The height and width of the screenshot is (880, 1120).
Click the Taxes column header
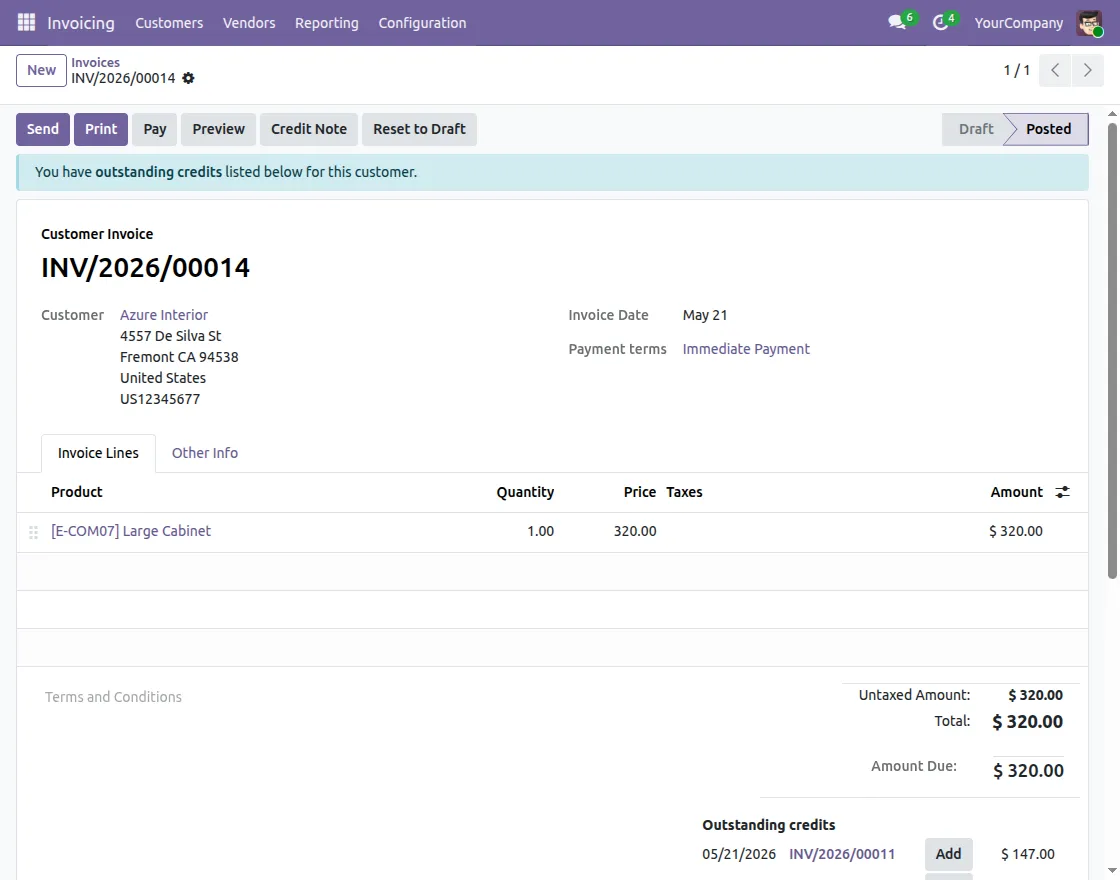point(684,492)
